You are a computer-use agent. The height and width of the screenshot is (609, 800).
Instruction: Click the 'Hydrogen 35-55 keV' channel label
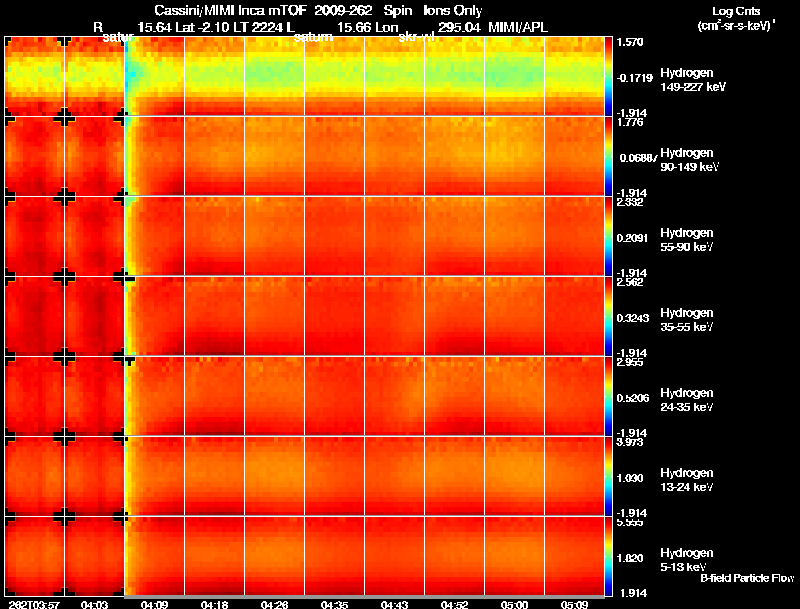pos(687,320)
